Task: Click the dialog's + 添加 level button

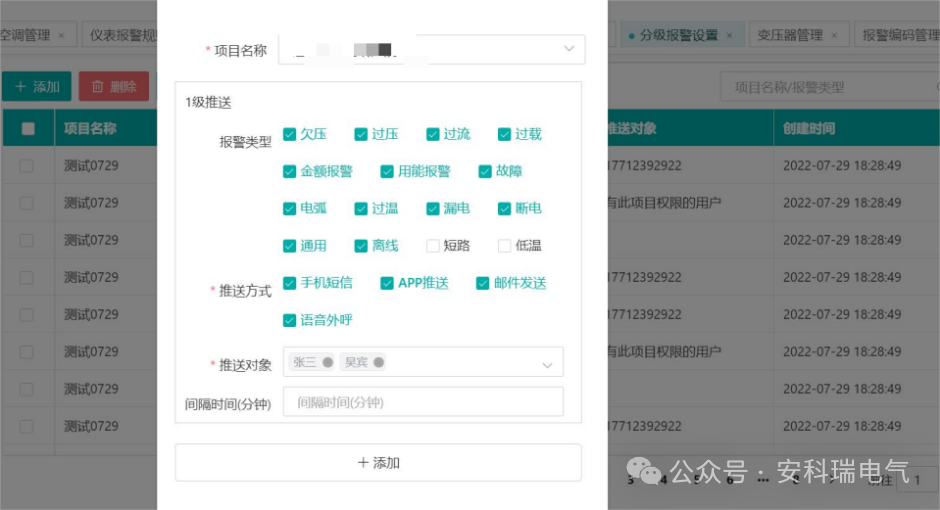Action: click(378, 463)
